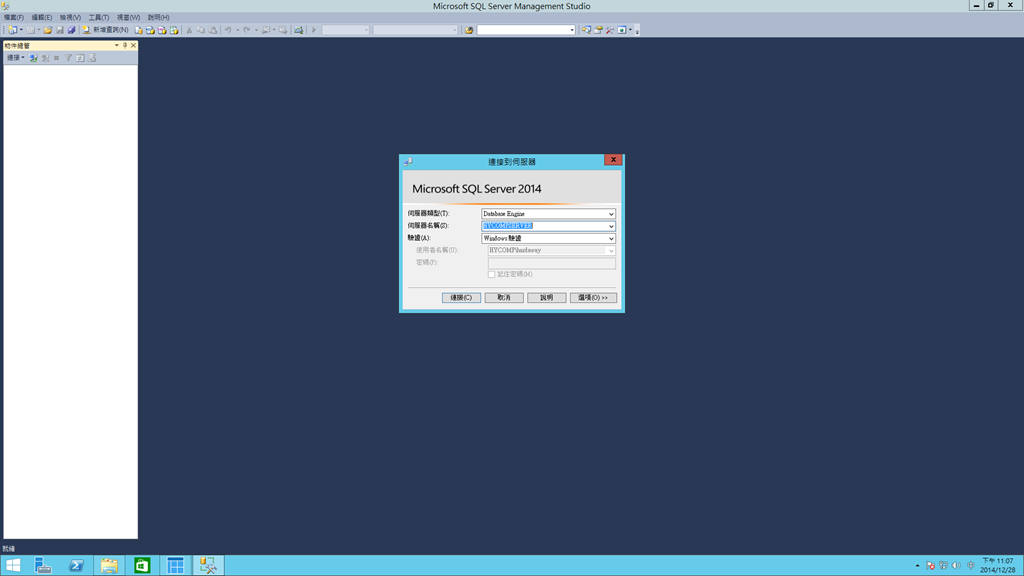Click the server name text field
Viewport: 1024px width, 576px height.
(x=544, y=226)
